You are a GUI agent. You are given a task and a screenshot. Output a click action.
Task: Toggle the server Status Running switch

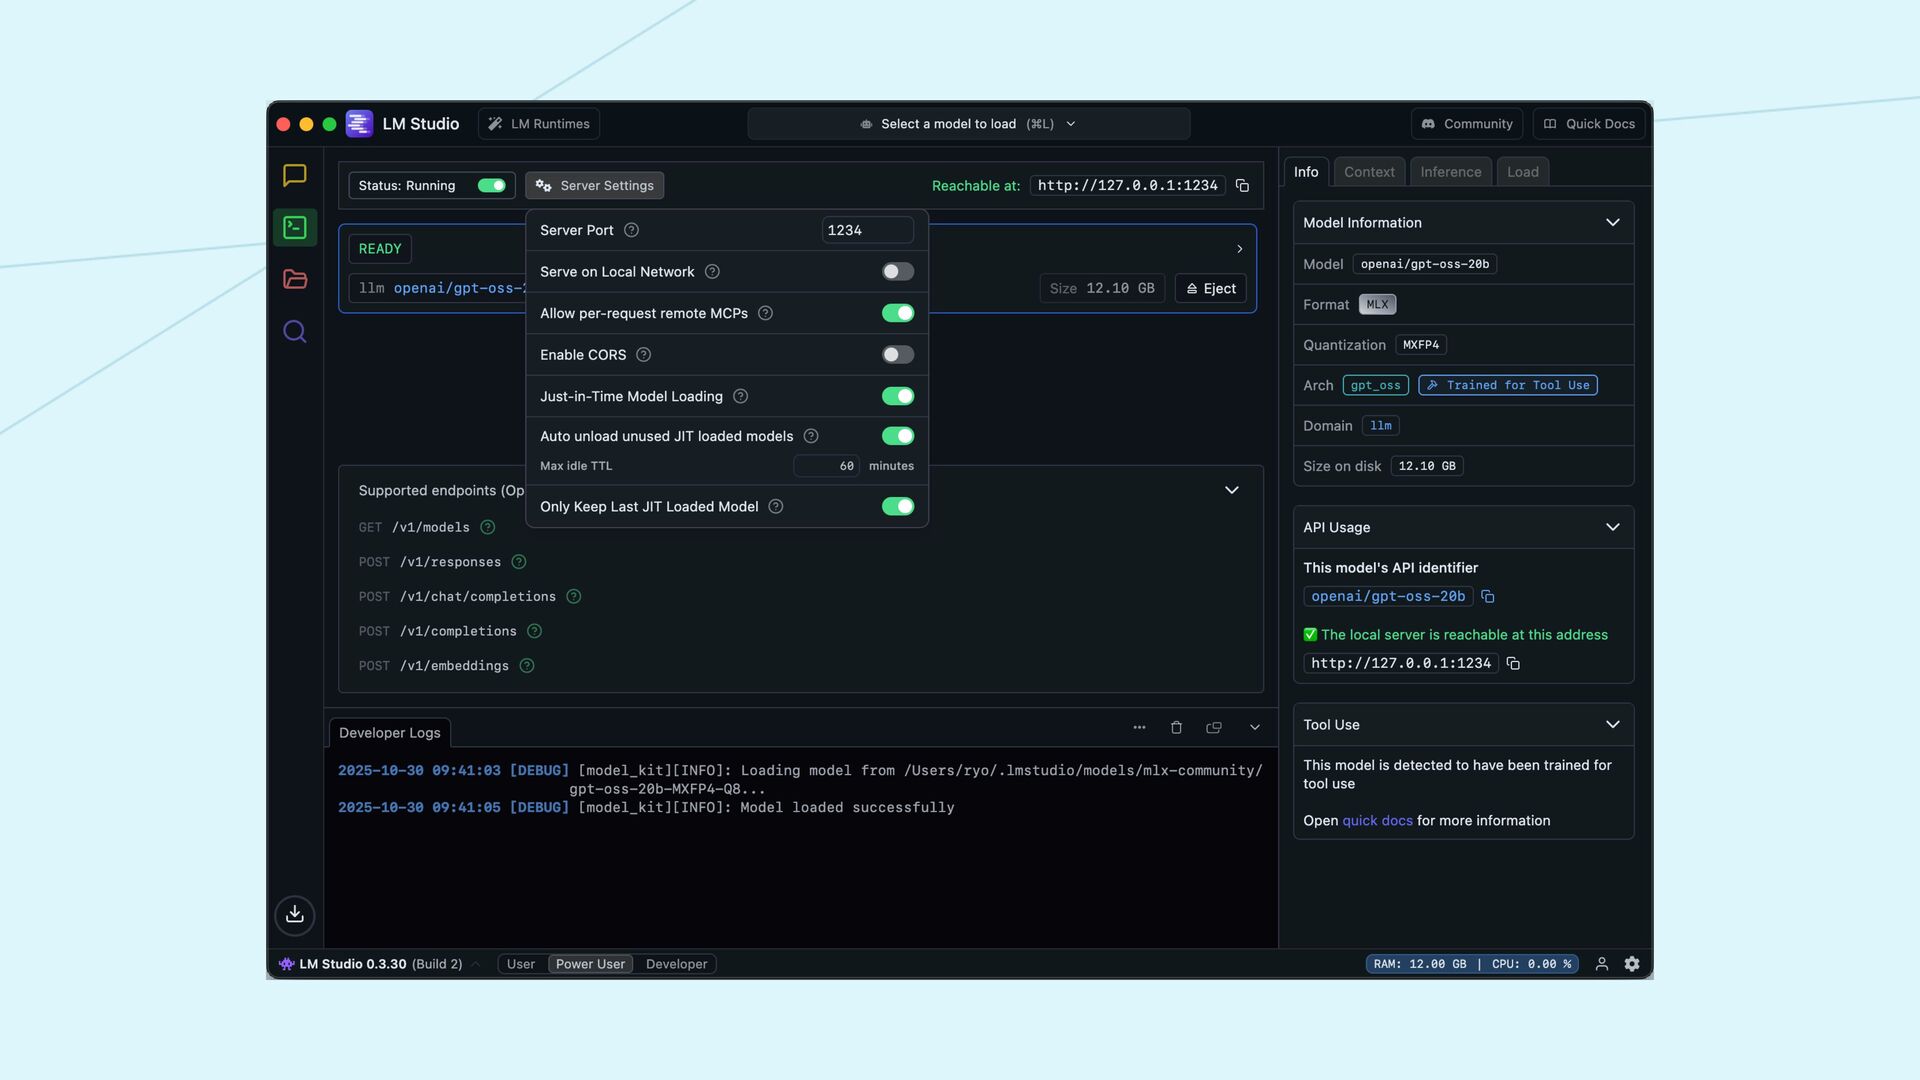(491, 186)
